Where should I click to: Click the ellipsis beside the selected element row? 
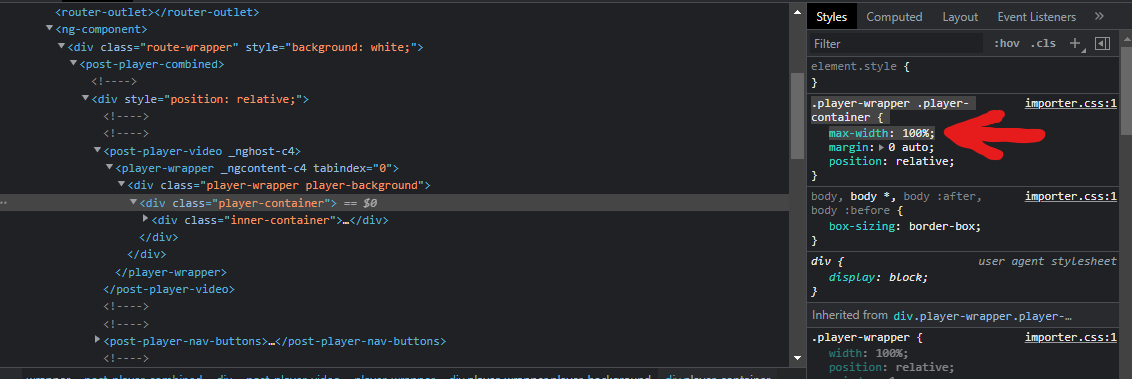click(x=4, y=203)
